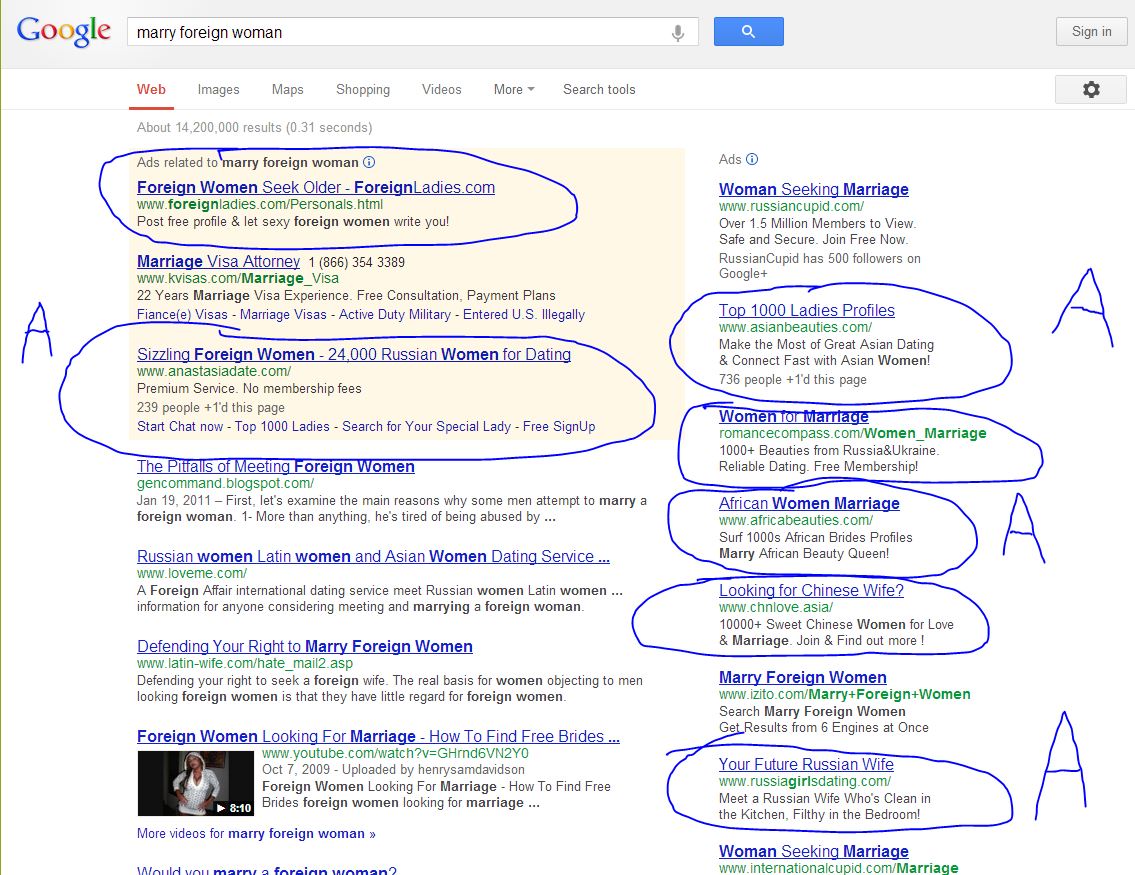Viewport: 1135px width, 875px height.
Task: Click the 'Entered U.S. Illegally' sitelink
Action: (x=524, y=315)
